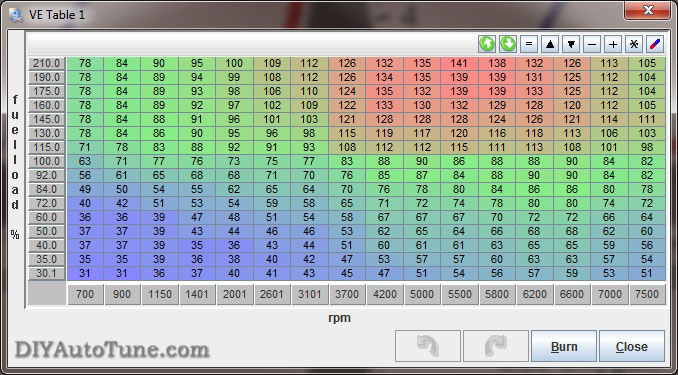Select the 700 rpm column header
678x375 pixels.
85,294
